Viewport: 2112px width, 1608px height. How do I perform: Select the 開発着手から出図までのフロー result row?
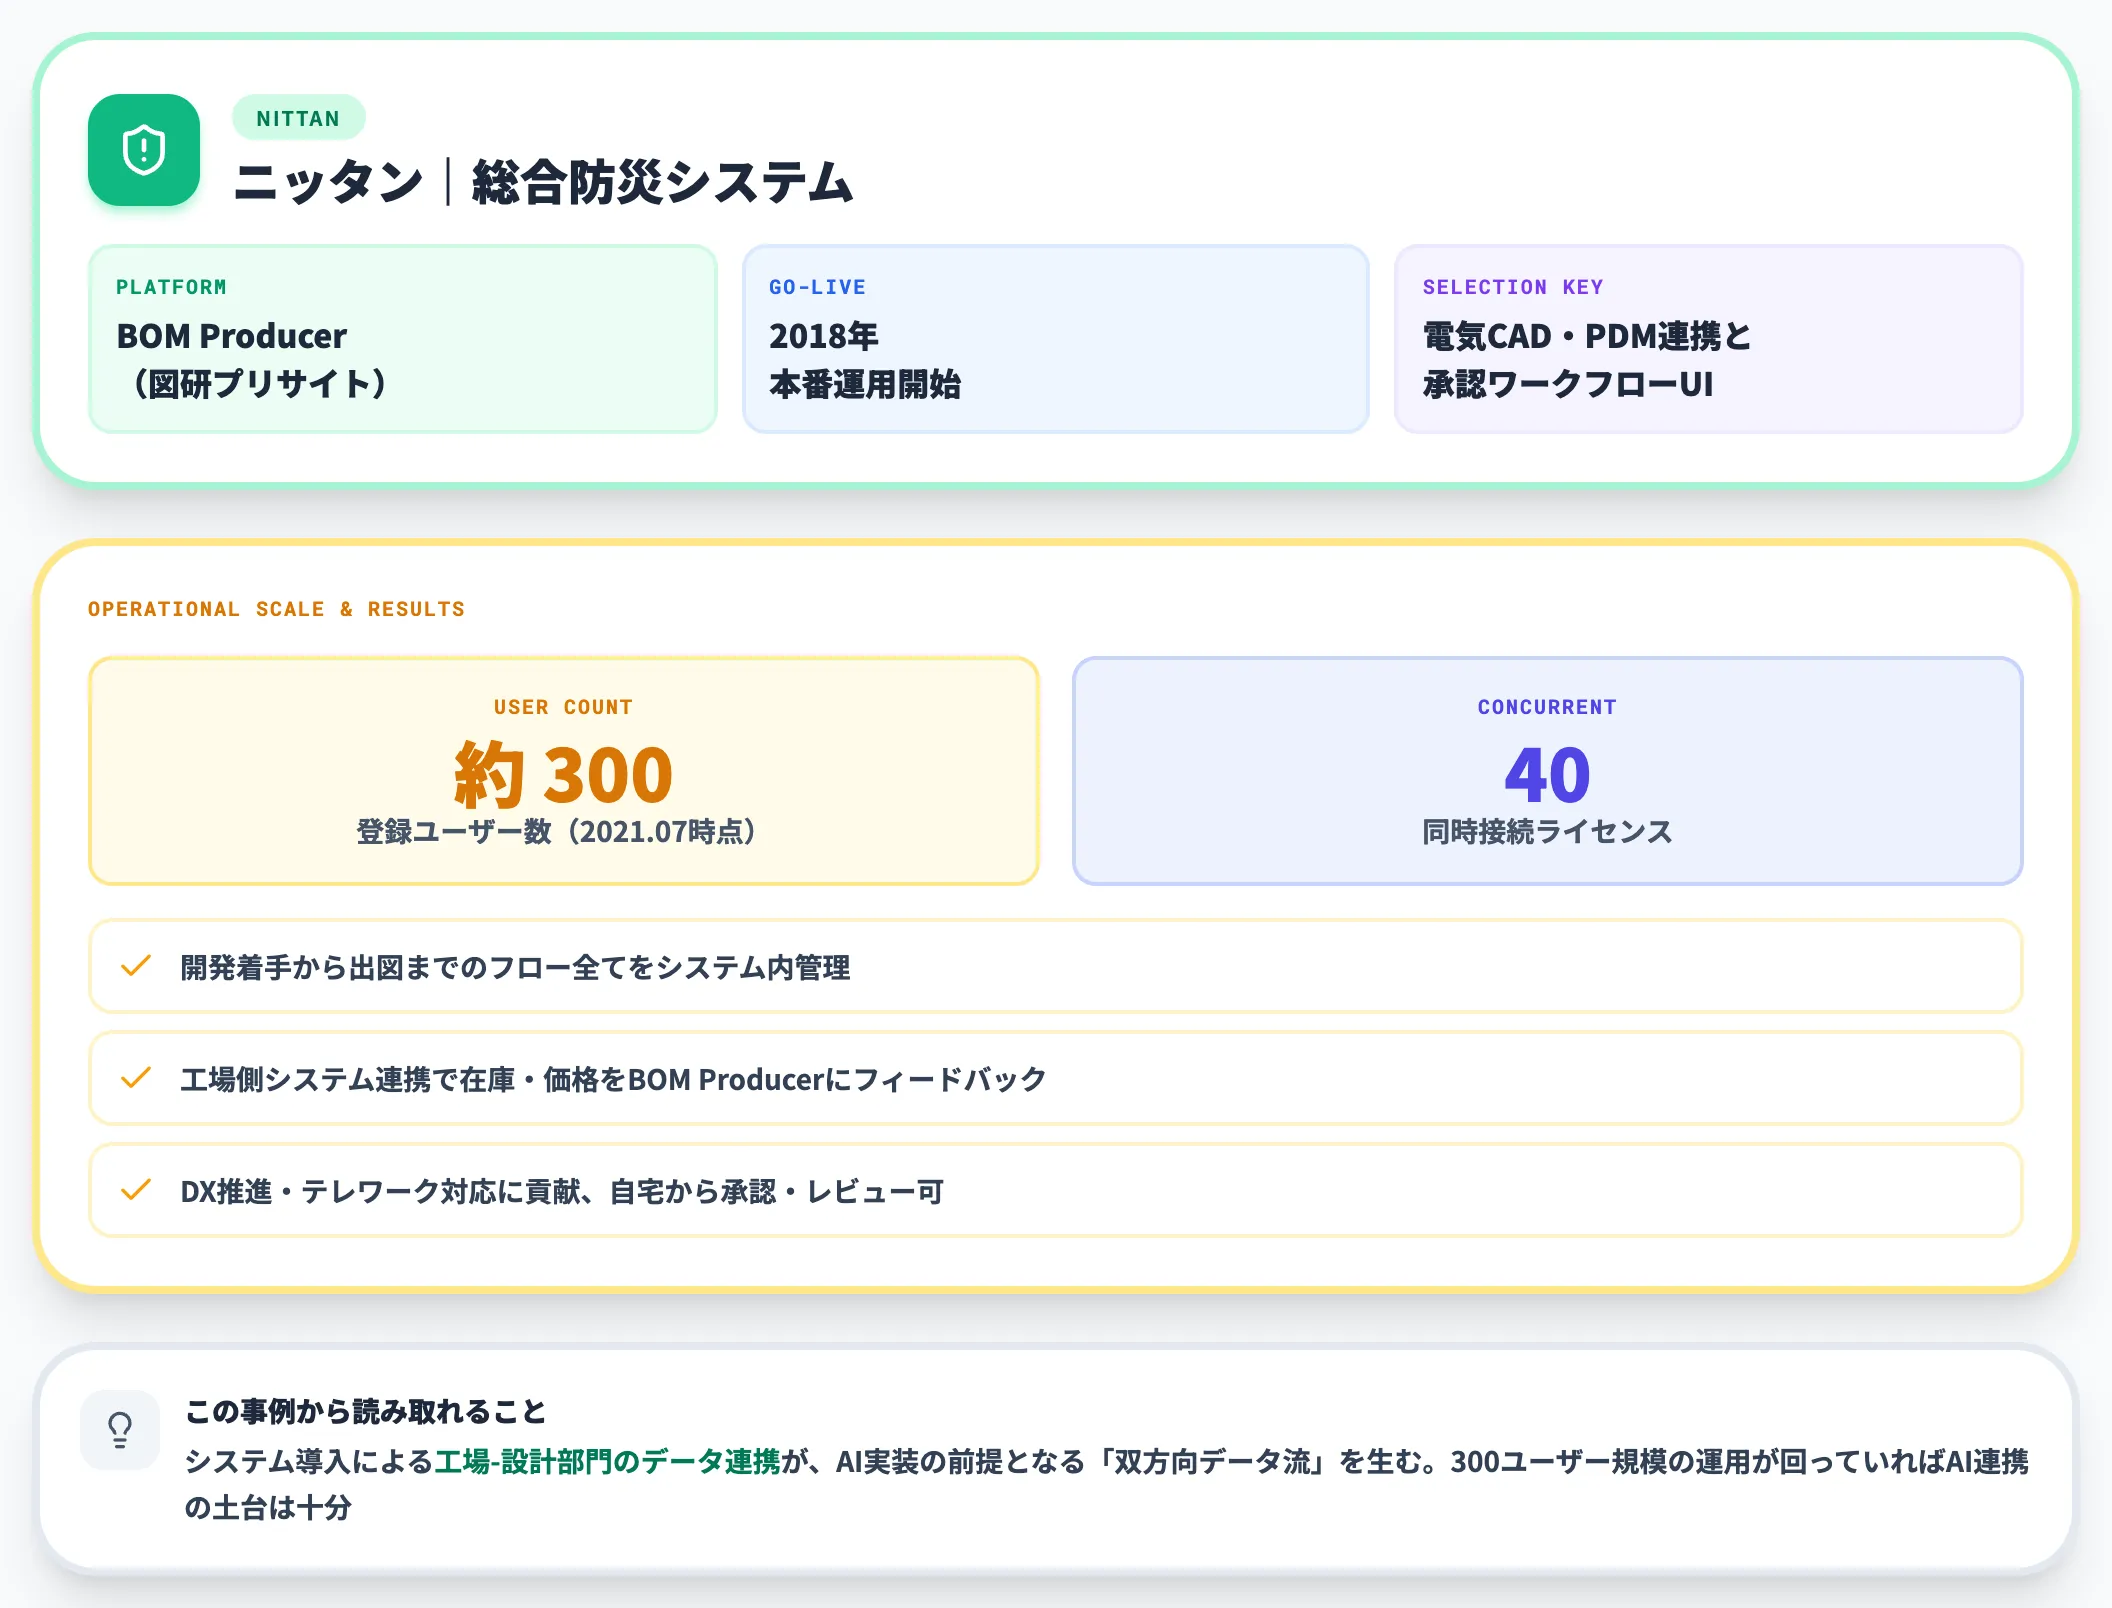(1056, 966)
